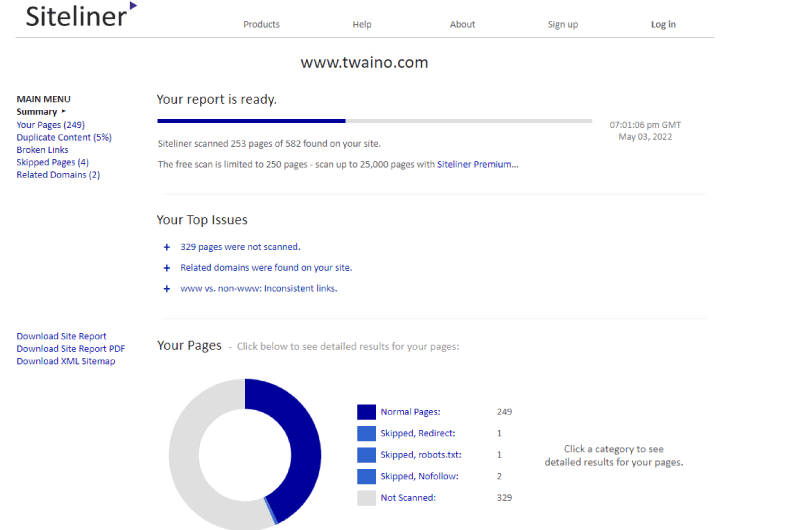The height and width of the screenshot is (530, 800).
Task: Download Site Report
Action: coord(61,336)
